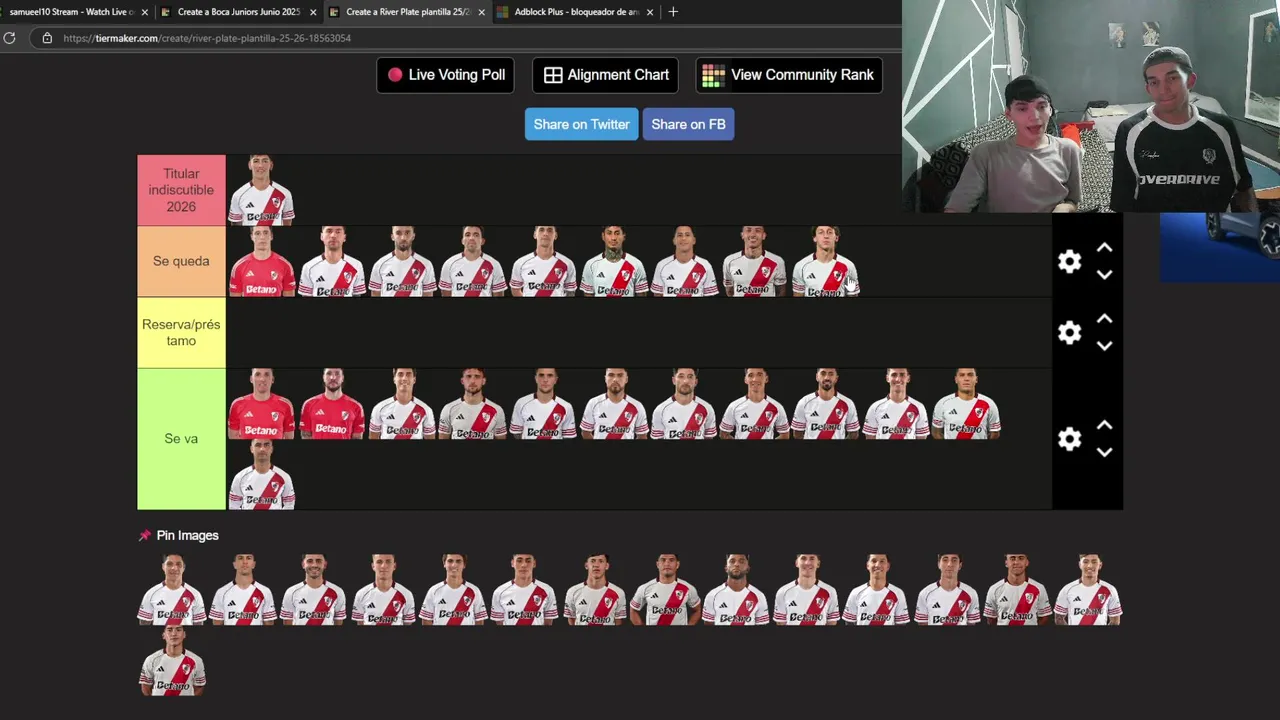
Task: Move Reserva/préstamo tier down with arrow
Action: tap(1104, 346)
